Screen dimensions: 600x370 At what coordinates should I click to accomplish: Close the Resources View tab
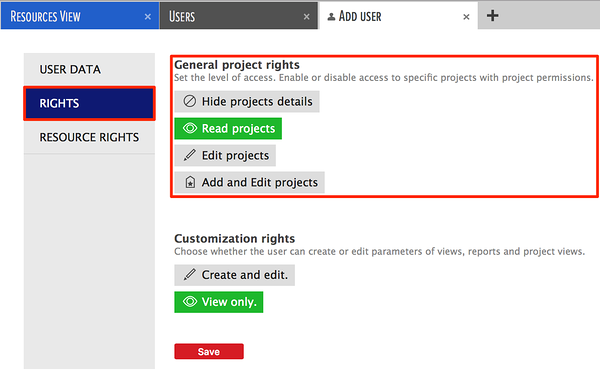click(148, 17)
